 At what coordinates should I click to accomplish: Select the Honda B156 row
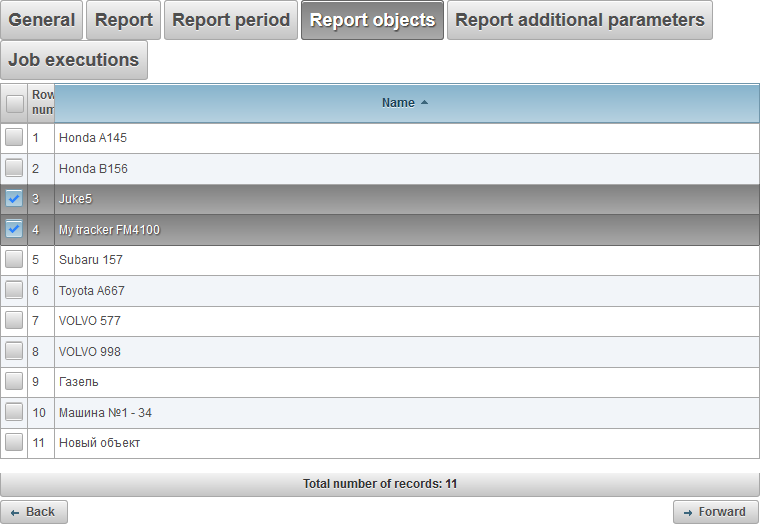point(93,168)
